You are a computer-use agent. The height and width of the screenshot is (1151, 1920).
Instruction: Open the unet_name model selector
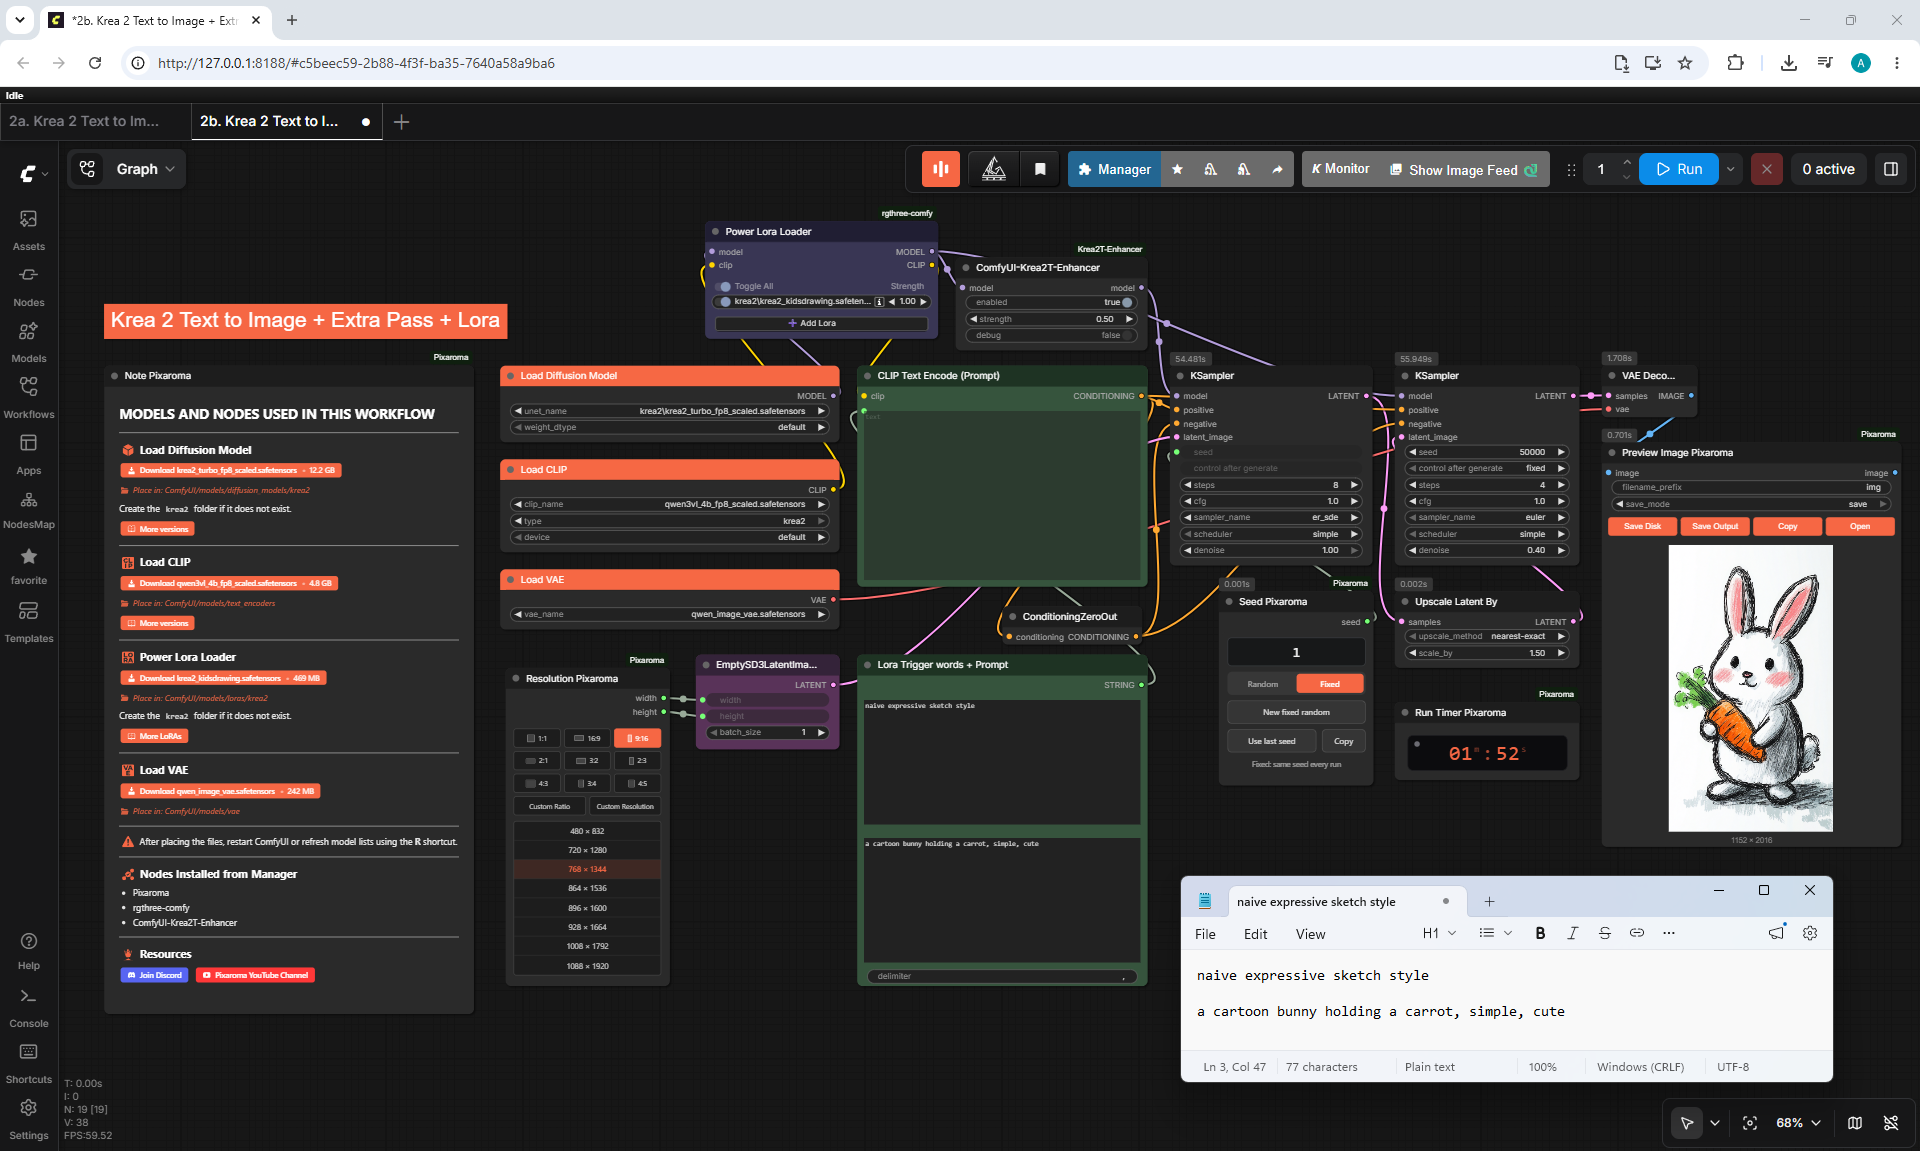point(669,411)
